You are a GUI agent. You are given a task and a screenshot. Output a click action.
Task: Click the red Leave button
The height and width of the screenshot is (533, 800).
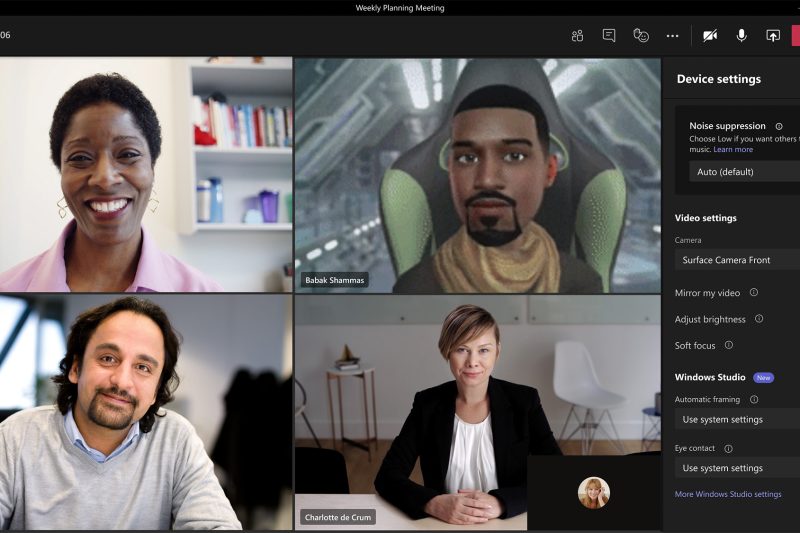coord(795,36)
